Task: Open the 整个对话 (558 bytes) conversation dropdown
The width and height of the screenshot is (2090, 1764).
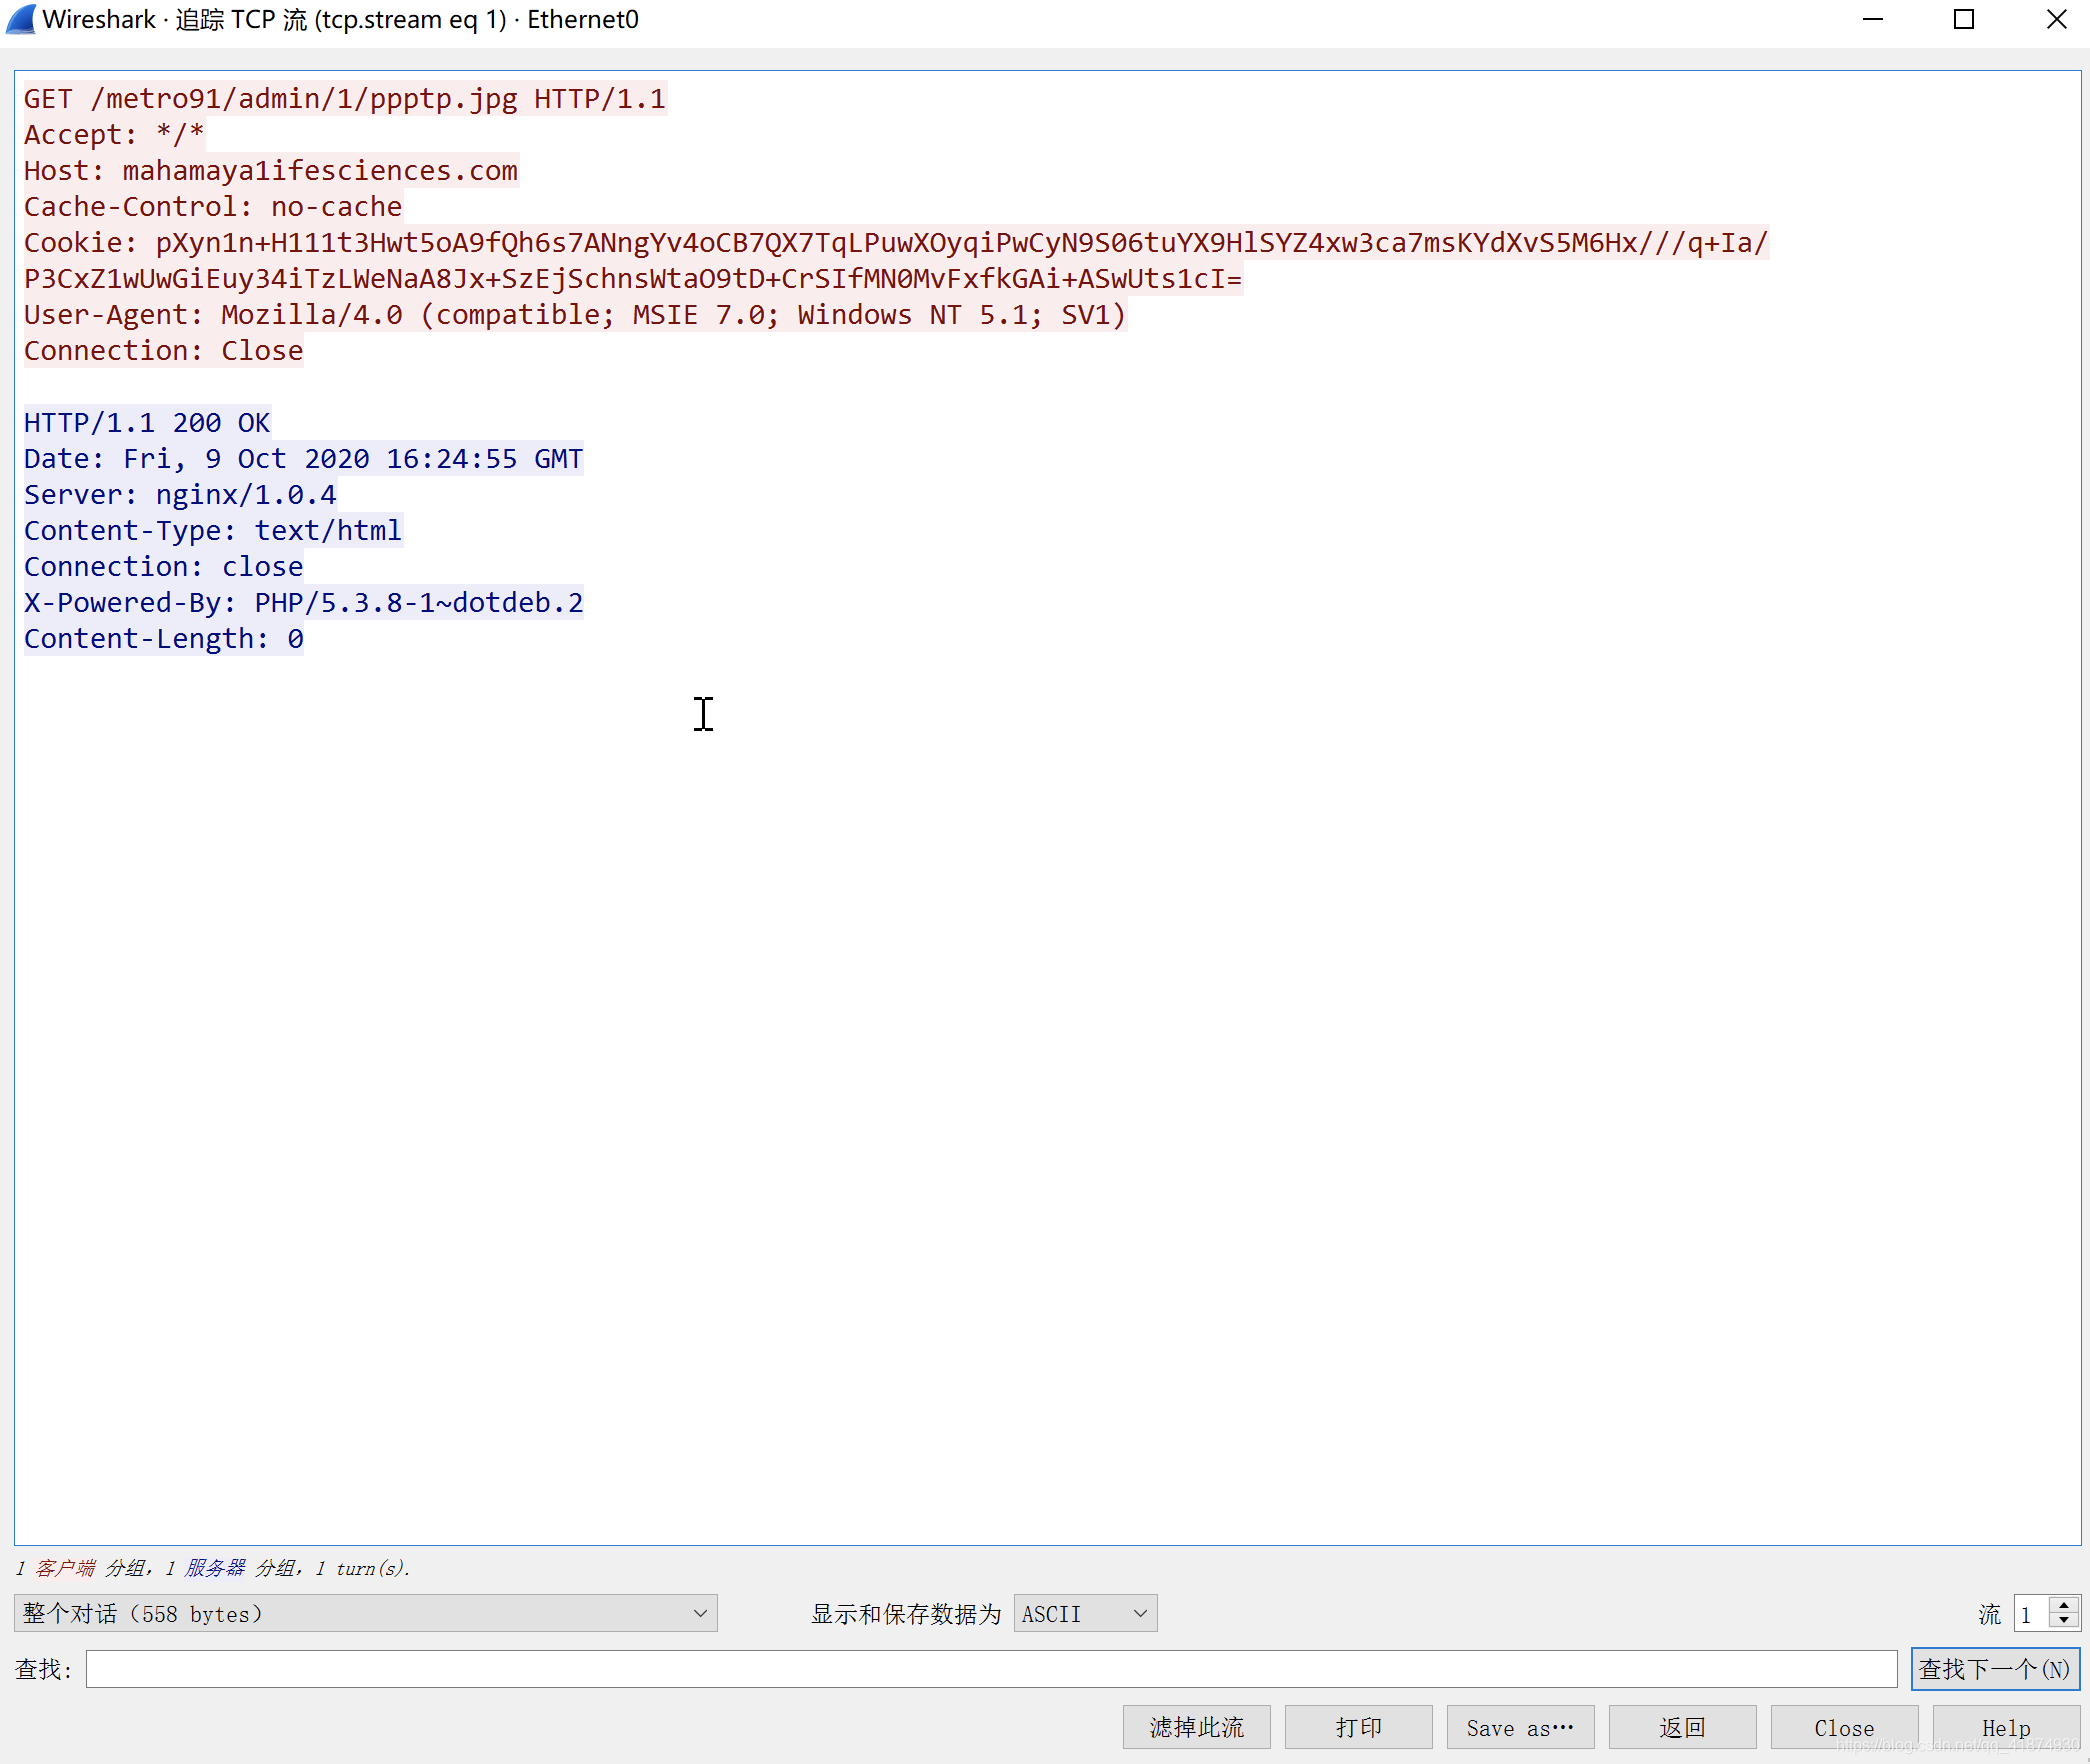Action: (x=365, y=1613)
